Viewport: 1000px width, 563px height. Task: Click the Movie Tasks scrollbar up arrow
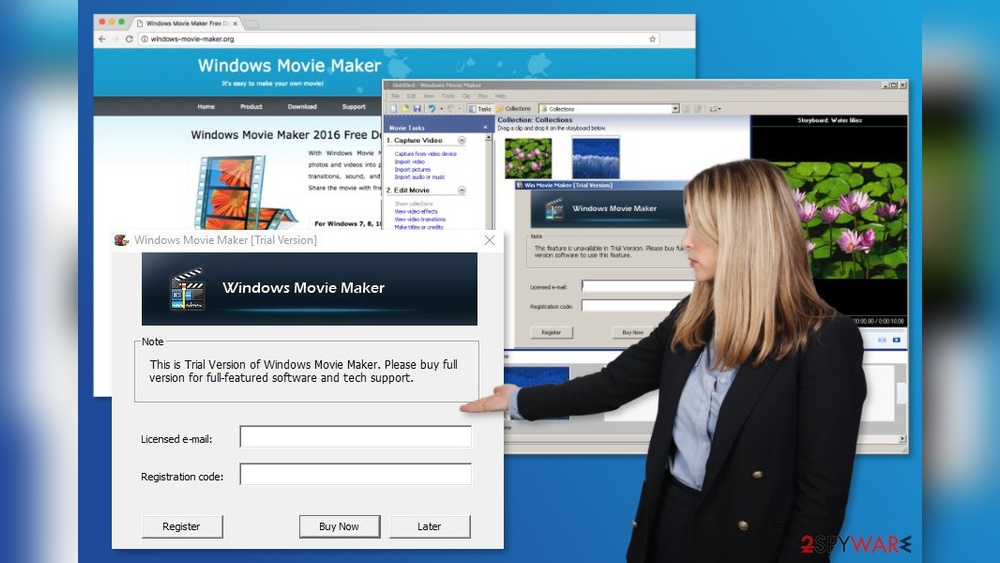click(489, 138)
